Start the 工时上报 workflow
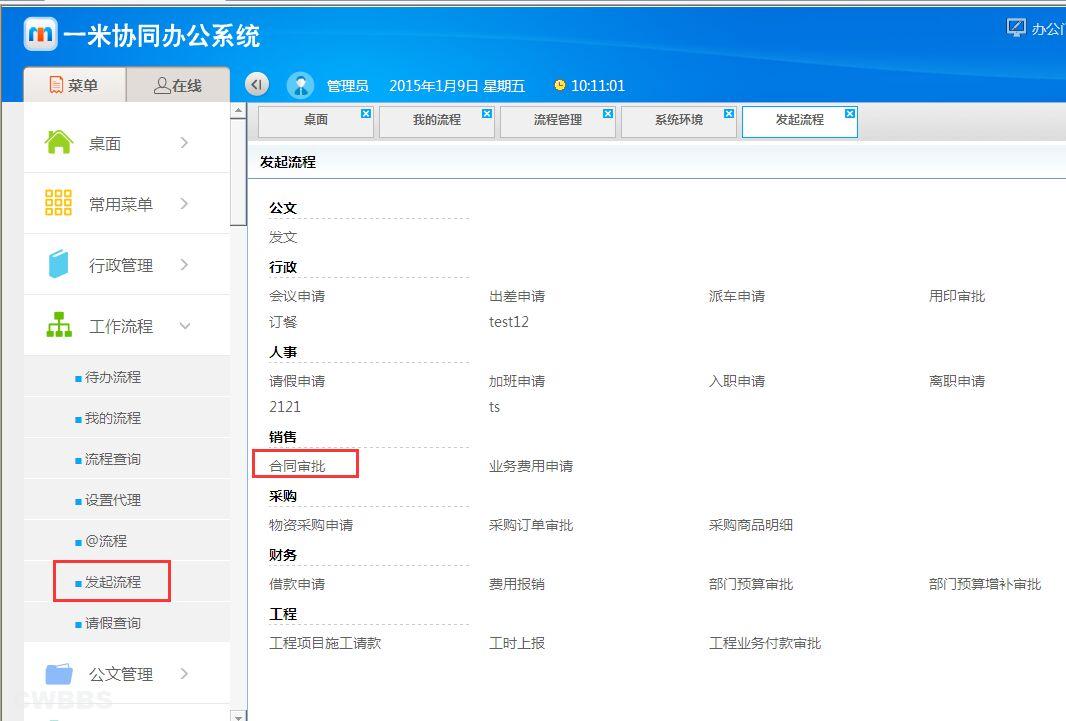 coord(517,644)
